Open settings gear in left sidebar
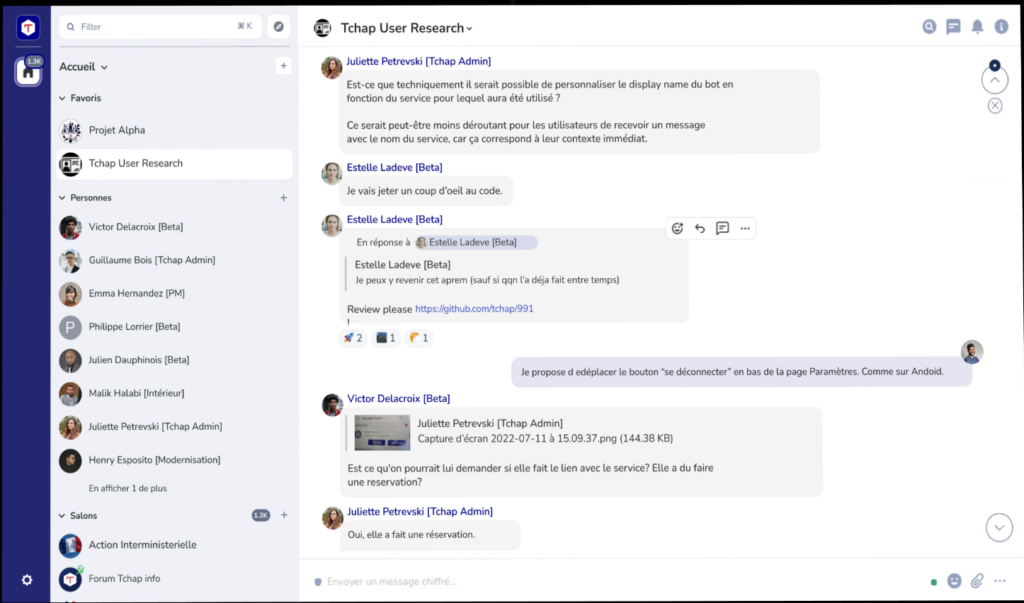1024x603 pixels. click(27, 580)
